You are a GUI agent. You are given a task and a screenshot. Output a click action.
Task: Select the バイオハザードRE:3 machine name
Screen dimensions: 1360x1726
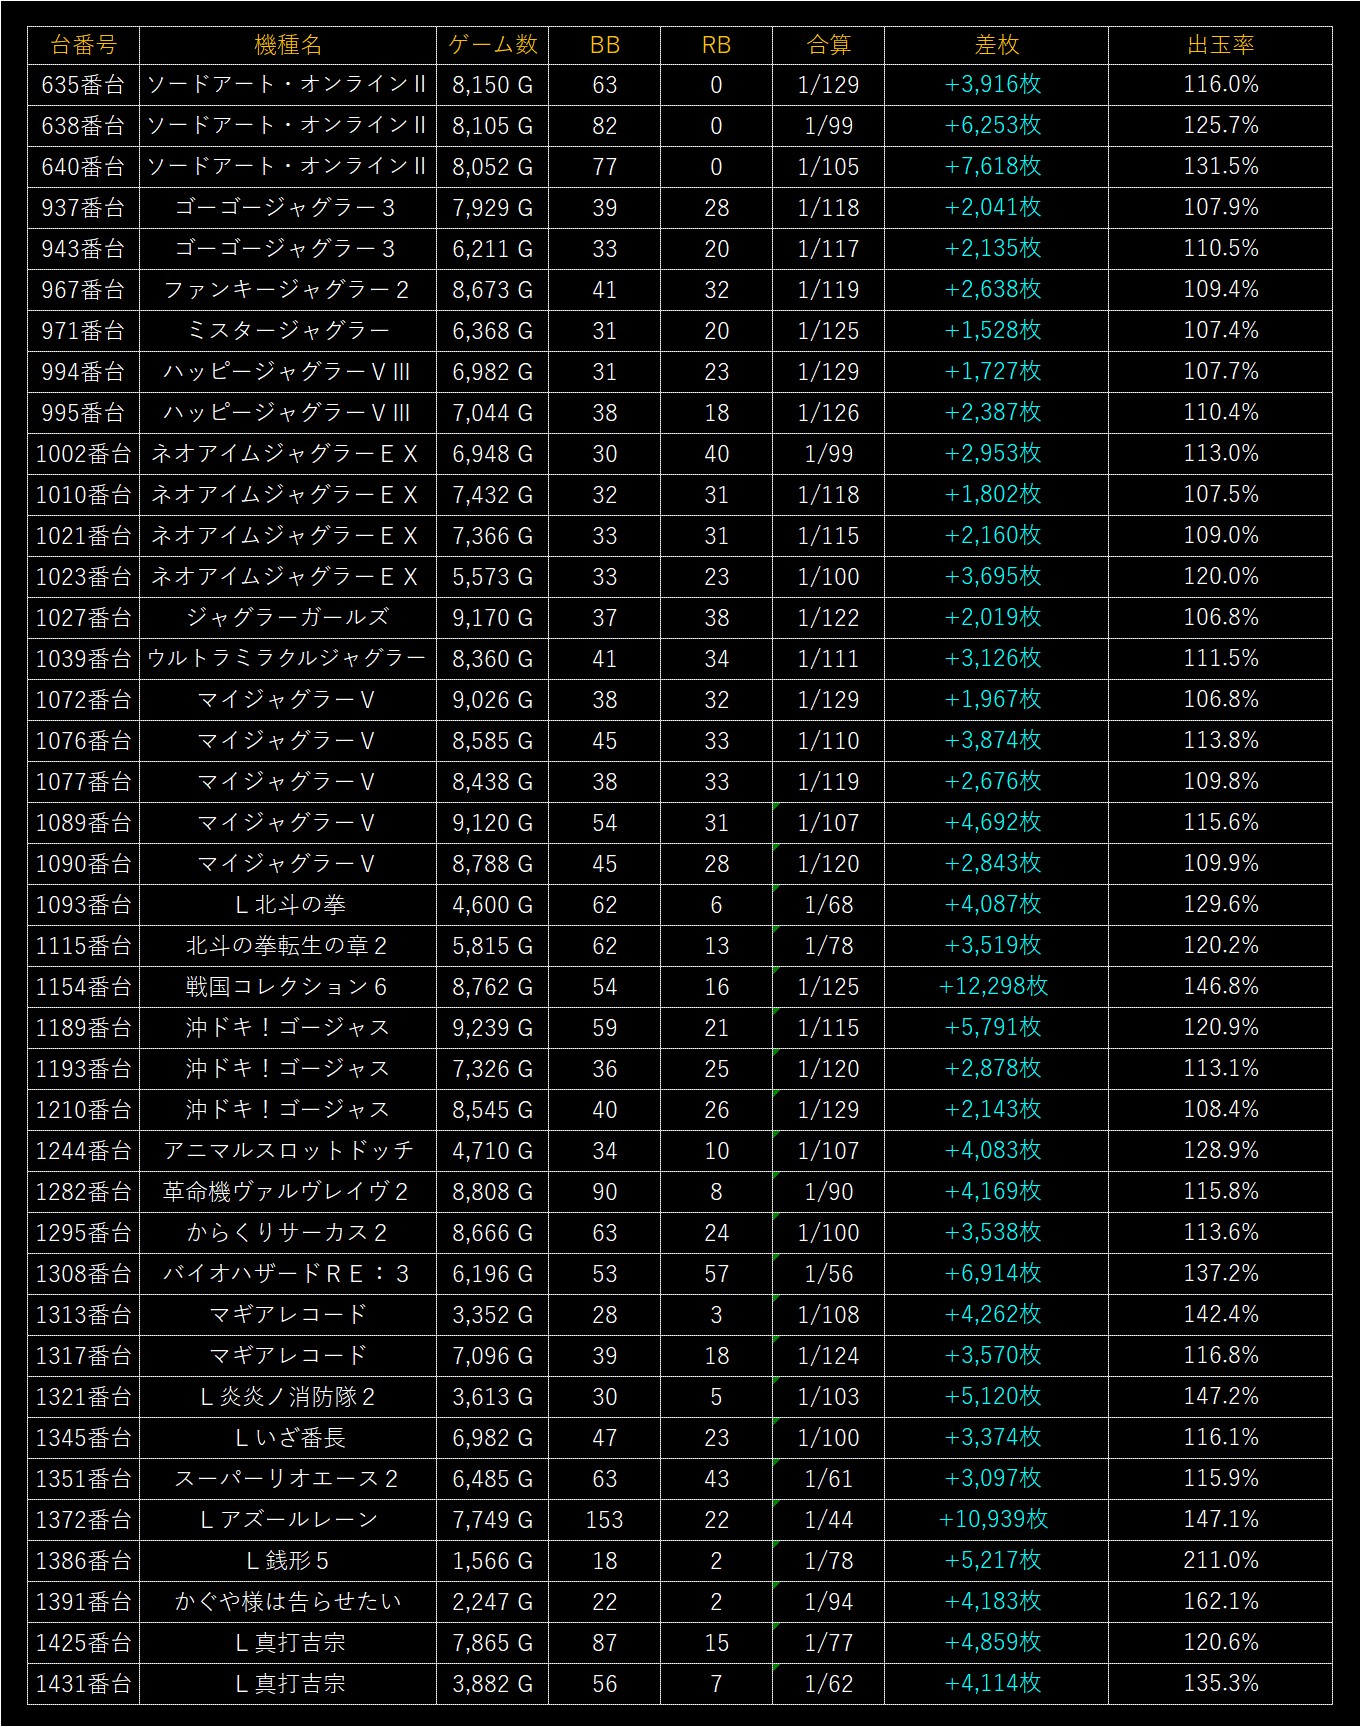point(288,1274)
